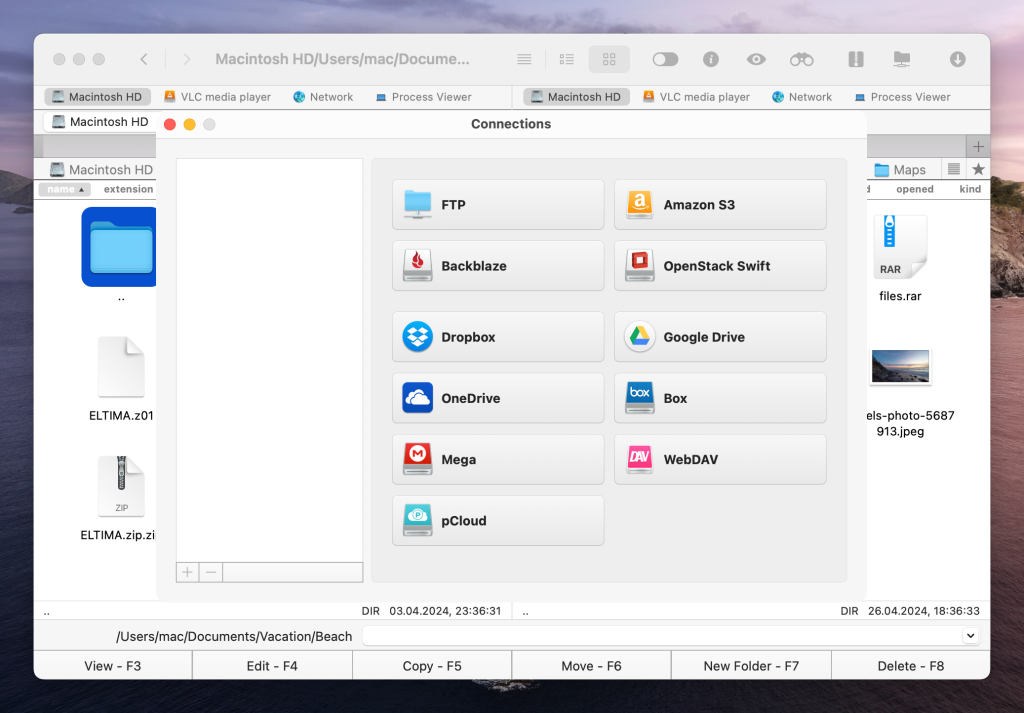
Task: Click the download queue arrow icon
Action: (957, 60)
